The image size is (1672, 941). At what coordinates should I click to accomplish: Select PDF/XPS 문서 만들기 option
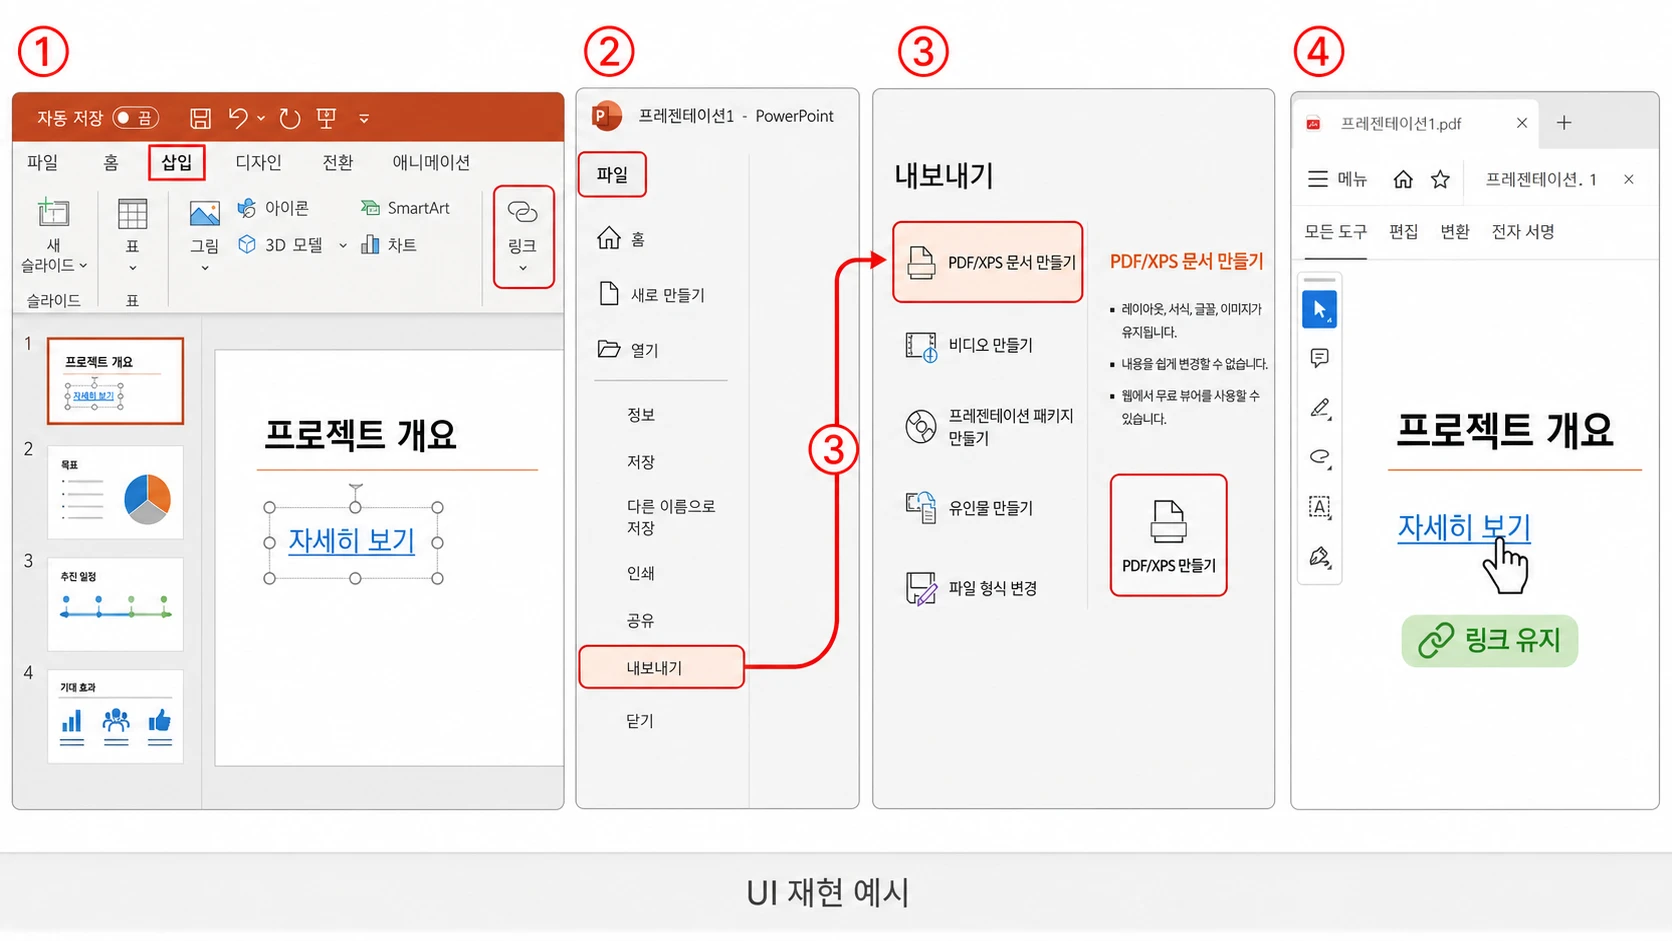(987, 262)
